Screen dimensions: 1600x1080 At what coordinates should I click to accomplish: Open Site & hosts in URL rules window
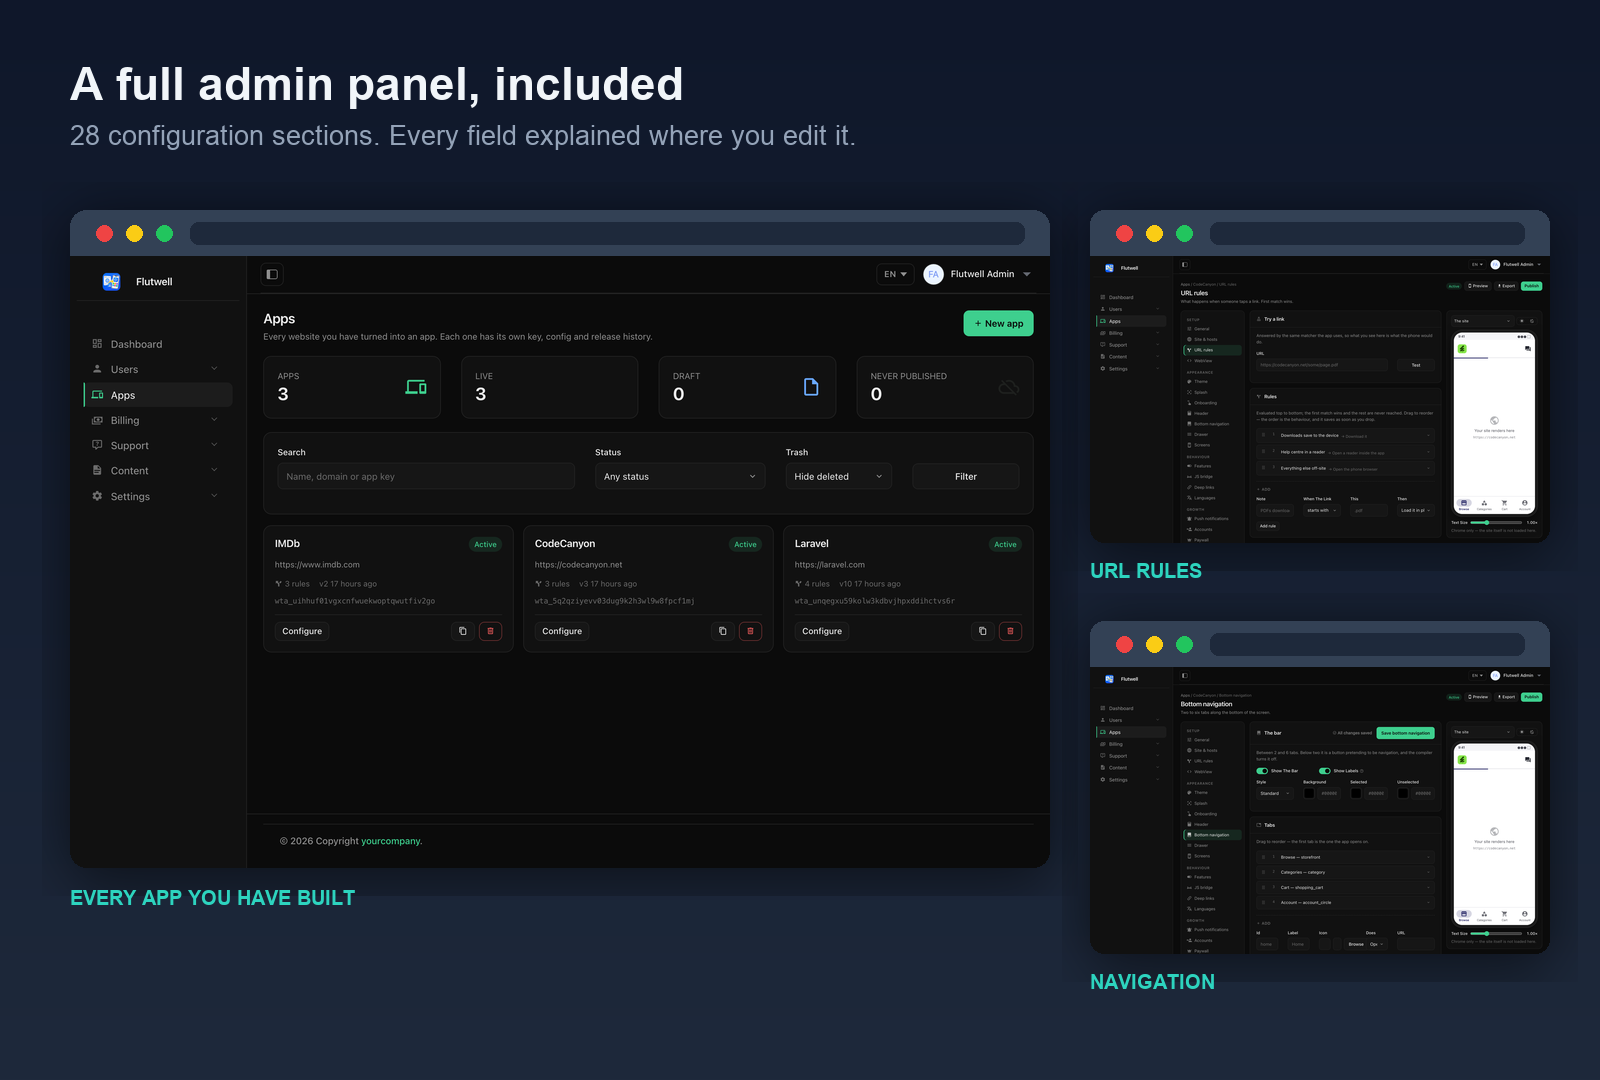(1212, 339)
